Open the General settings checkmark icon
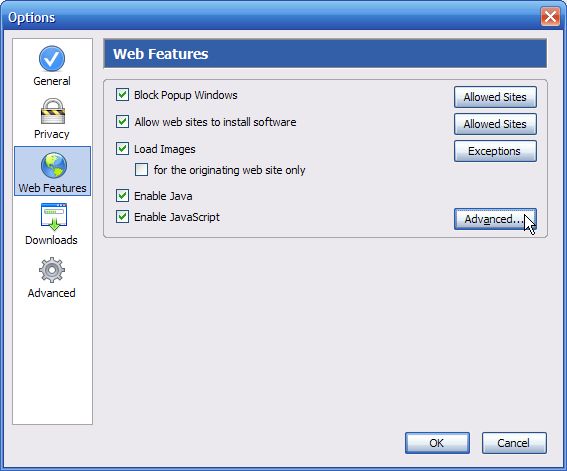This screenshot has height=471, width=567. click(52, 59)
